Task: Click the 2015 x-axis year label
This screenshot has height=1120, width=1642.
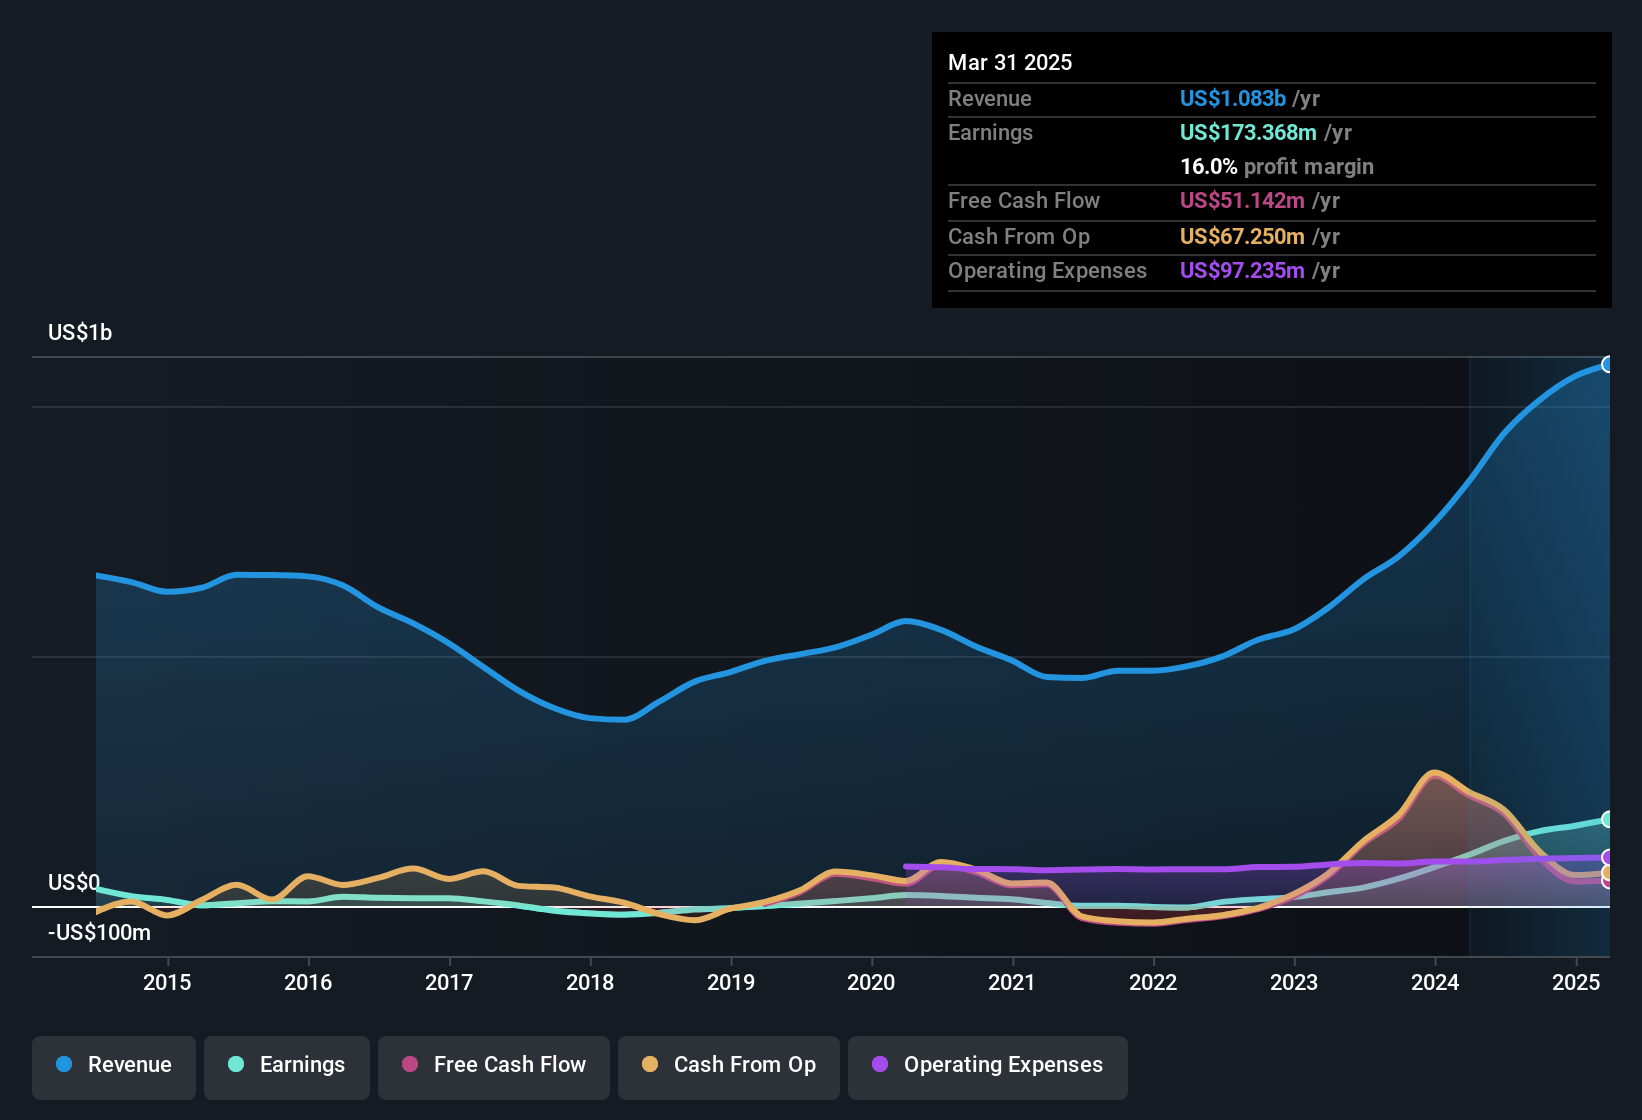Action: coord(167,982)
